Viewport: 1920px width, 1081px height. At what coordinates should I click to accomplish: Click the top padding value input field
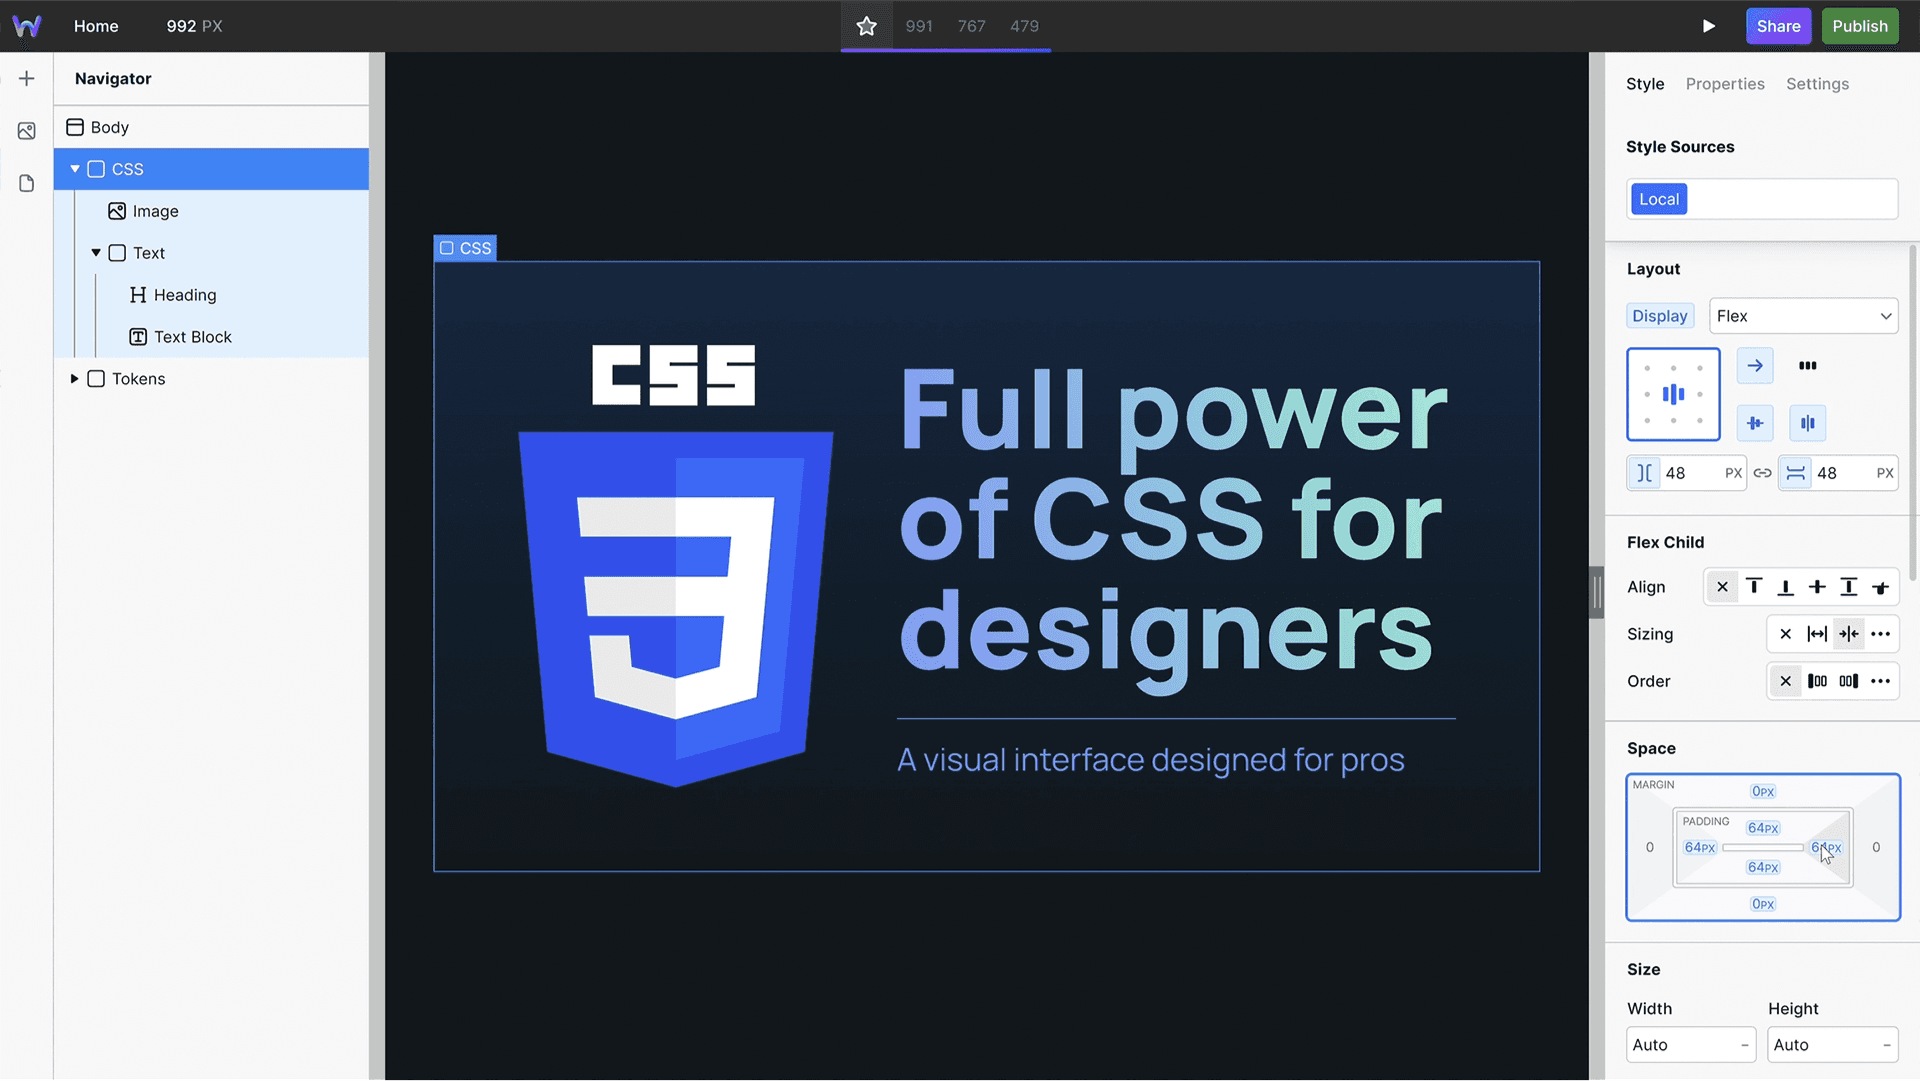1762,827
